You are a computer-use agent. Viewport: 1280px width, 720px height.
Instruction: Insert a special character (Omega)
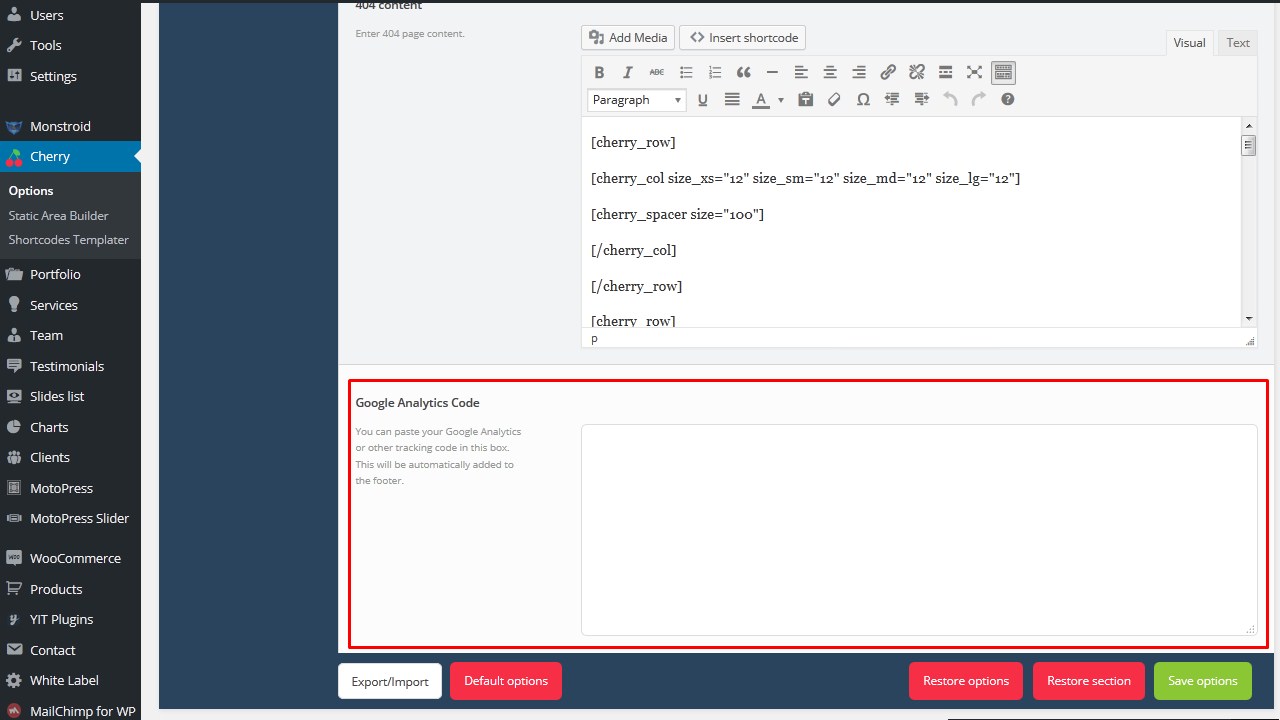click(x=863, y=99)
